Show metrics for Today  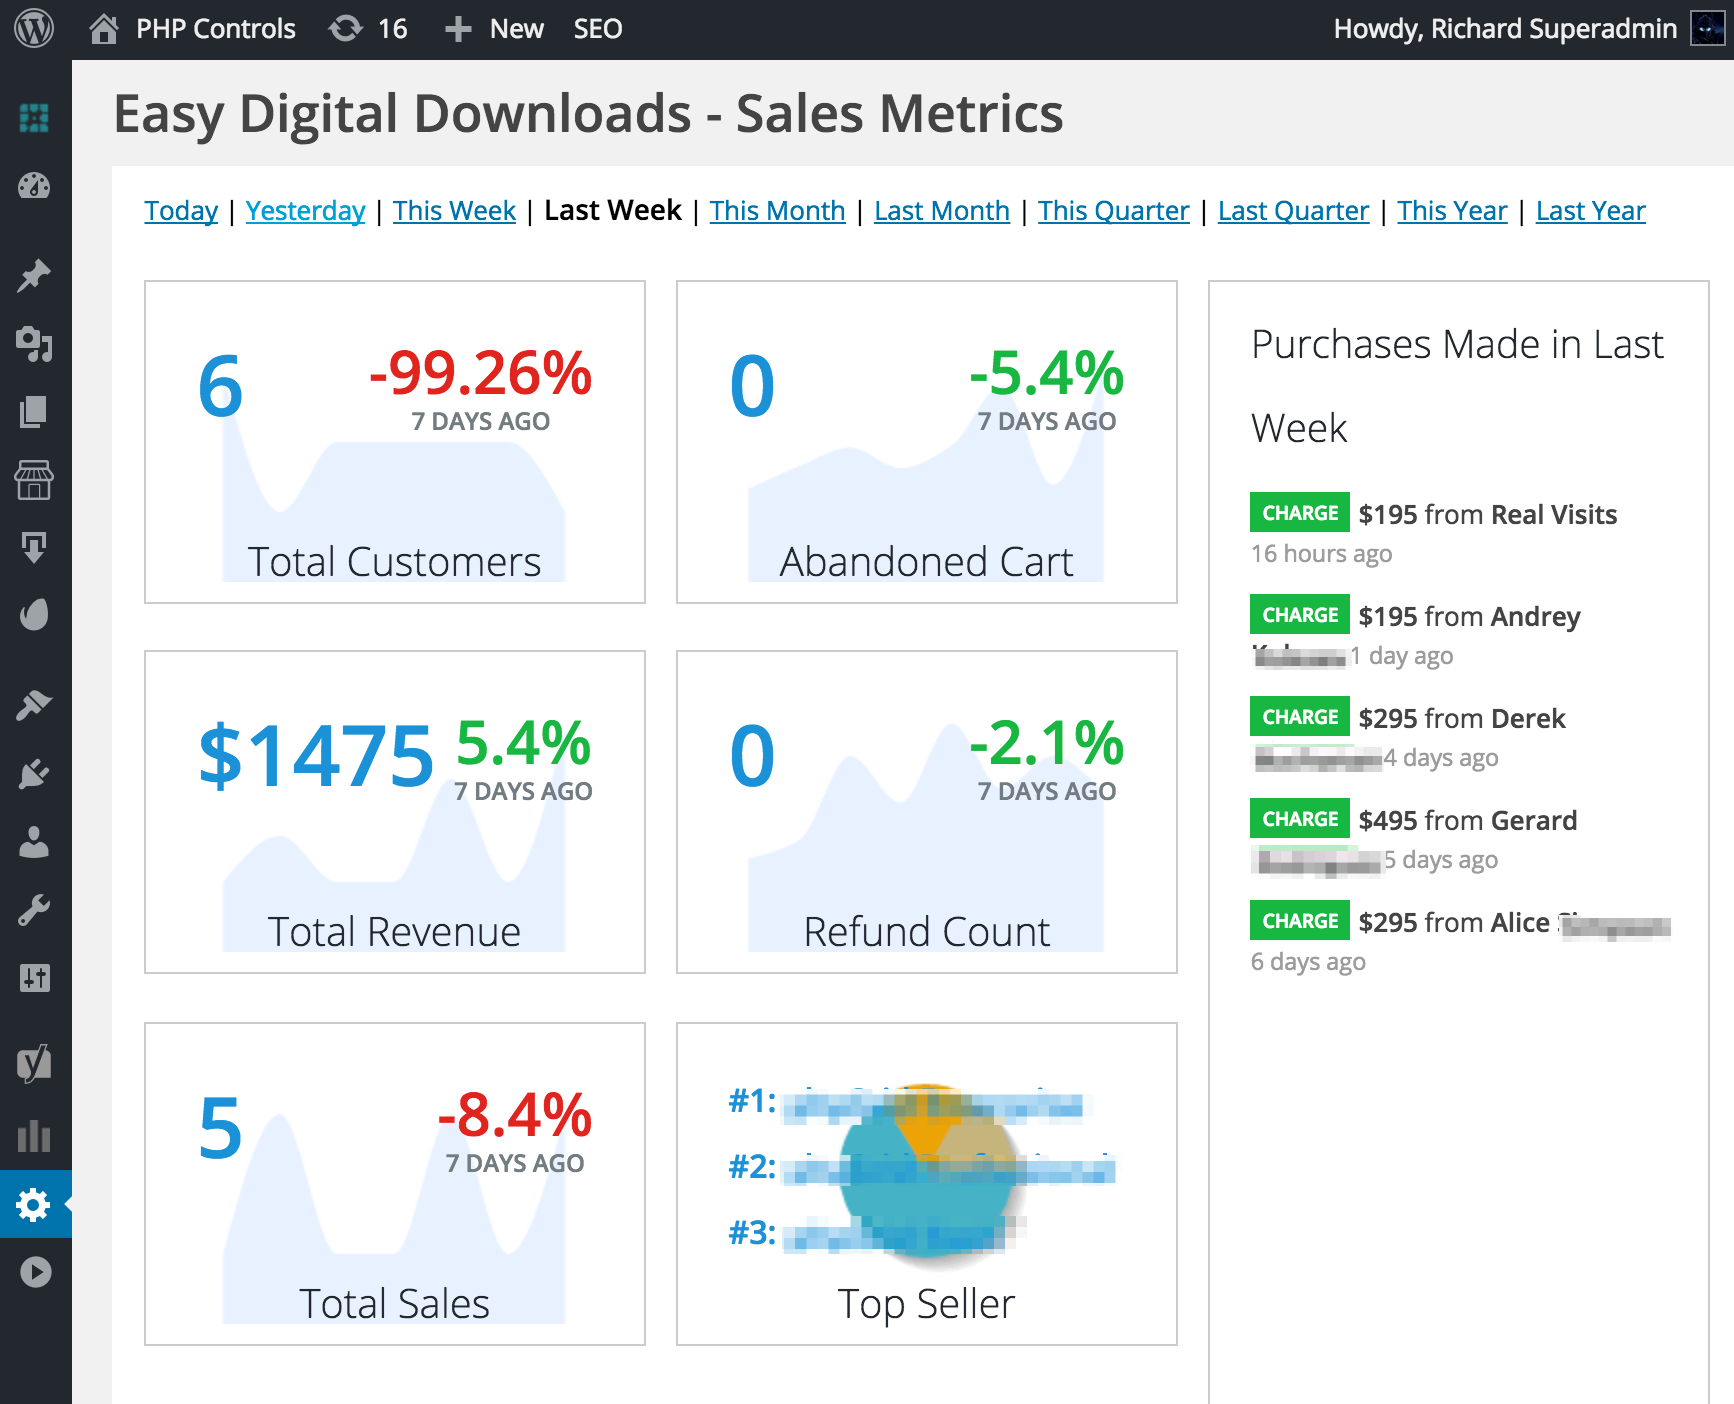181,211
